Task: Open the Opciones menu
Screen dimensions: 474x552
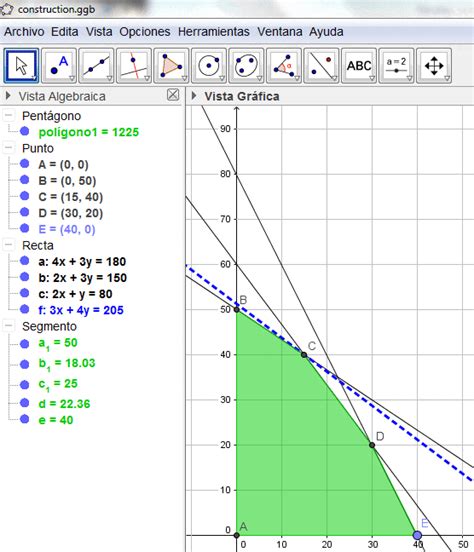Action: [145, 32]
